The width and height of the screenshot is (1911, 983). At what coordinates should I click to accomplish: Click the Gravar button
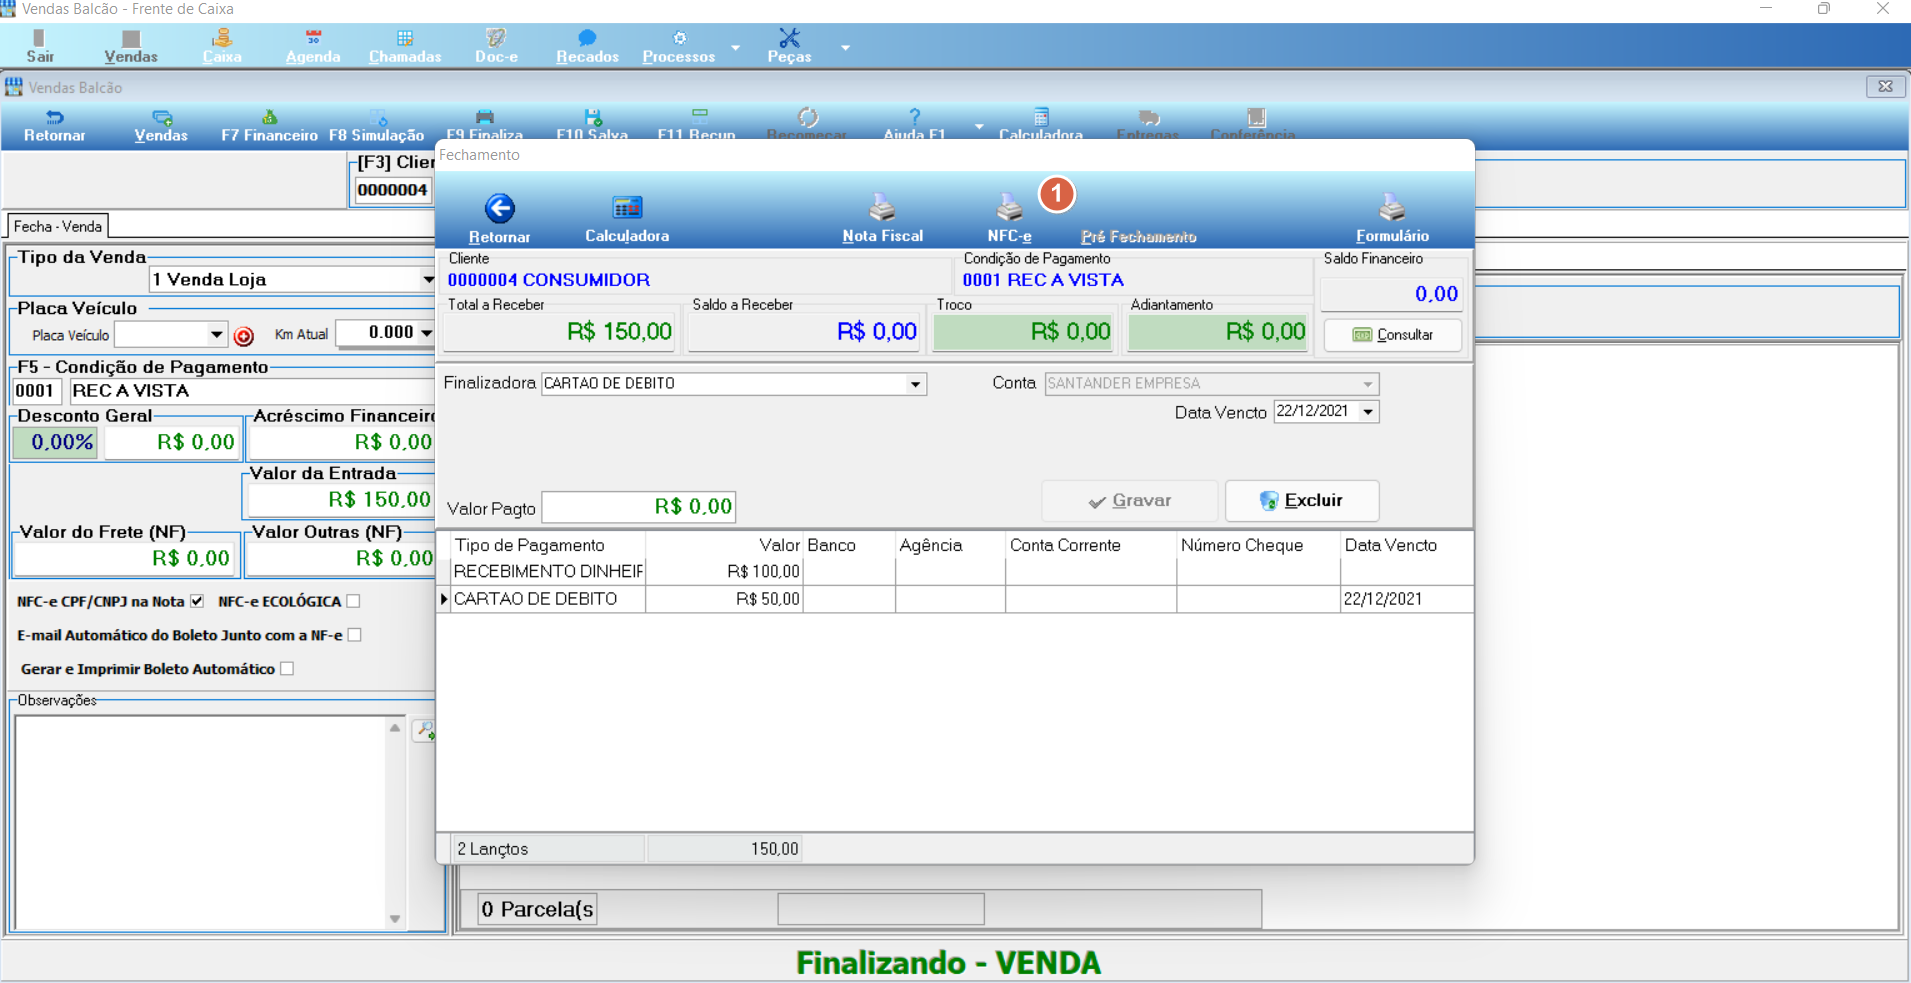[1130, 501]
